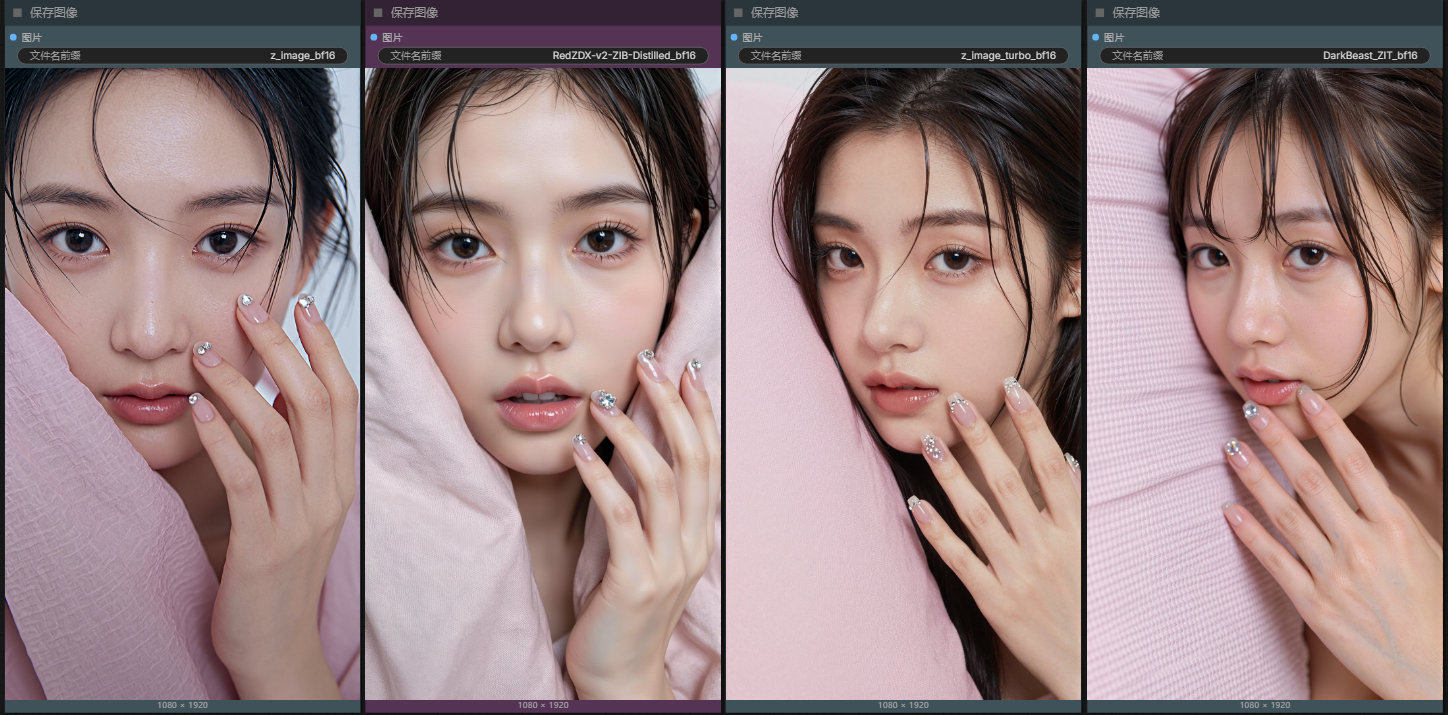Edit the filename prefix field showing z_image_bf16

point(182,56)
